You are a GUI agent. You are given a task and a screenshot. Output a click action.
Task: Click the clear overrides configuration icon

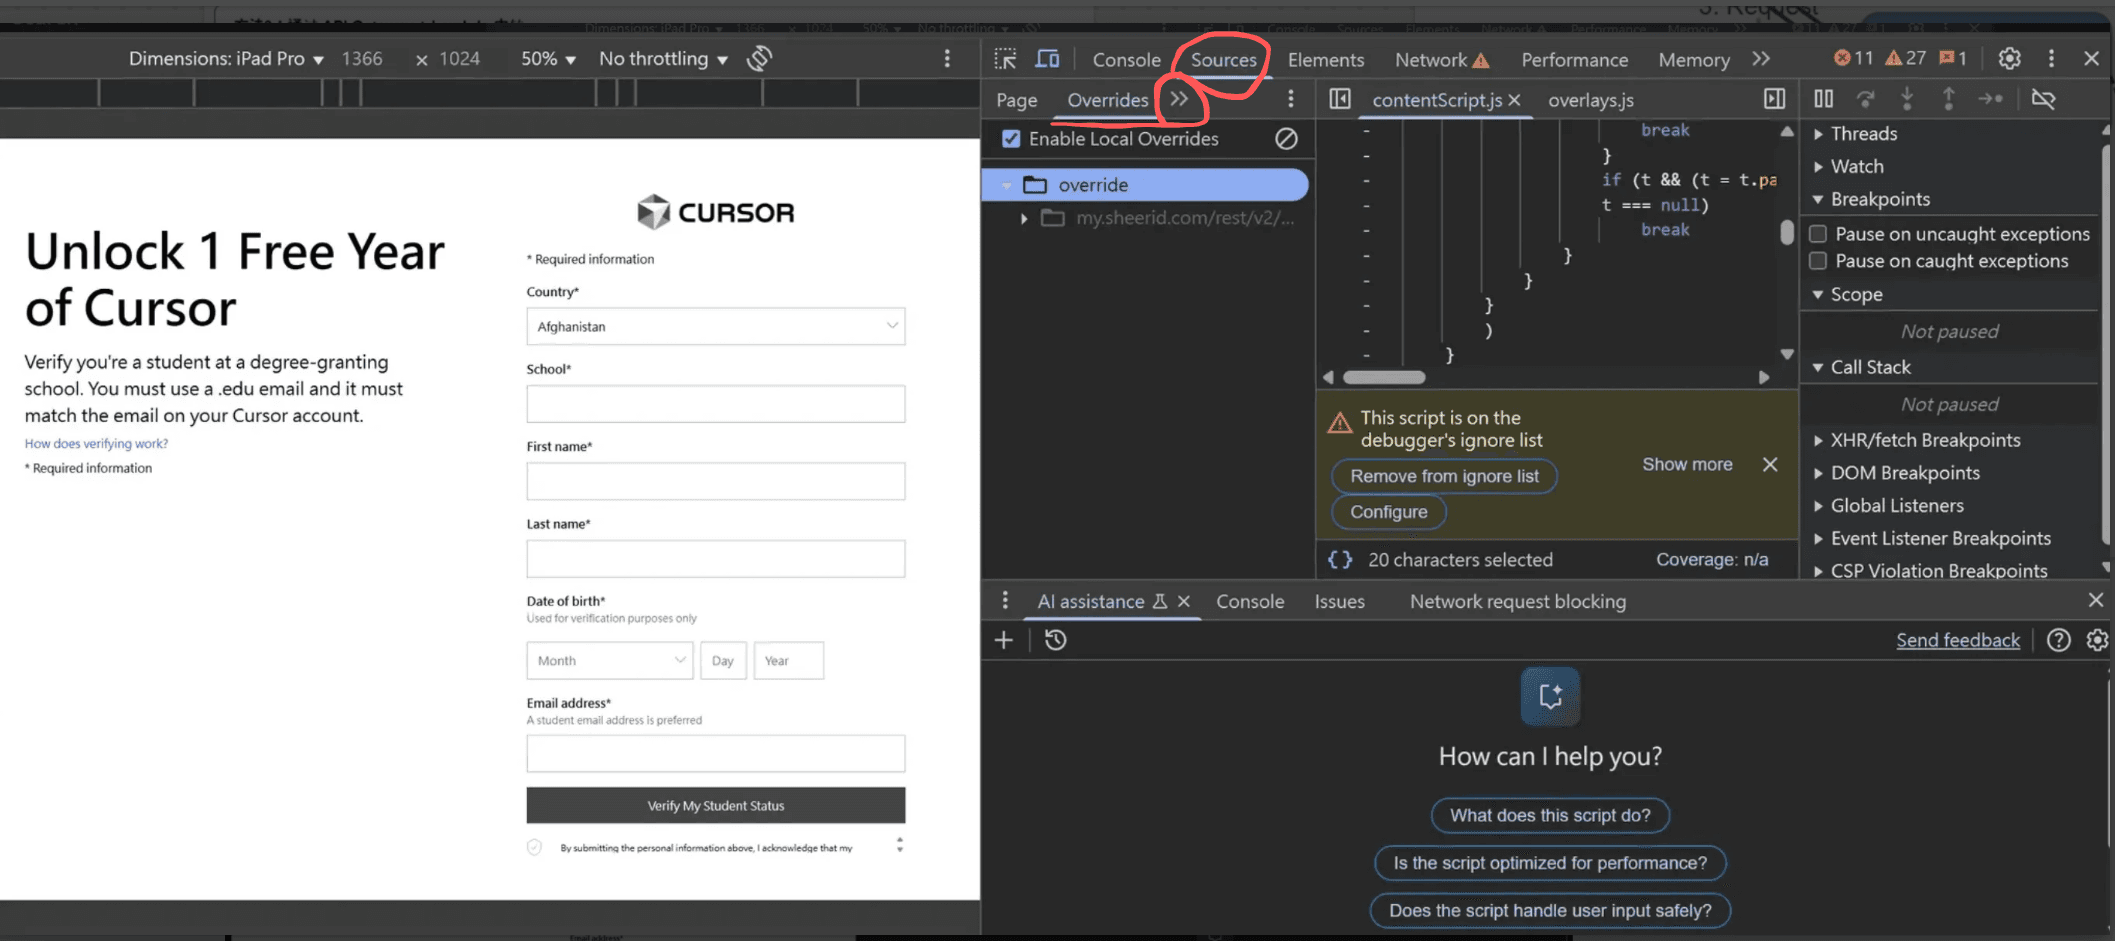1286,139
